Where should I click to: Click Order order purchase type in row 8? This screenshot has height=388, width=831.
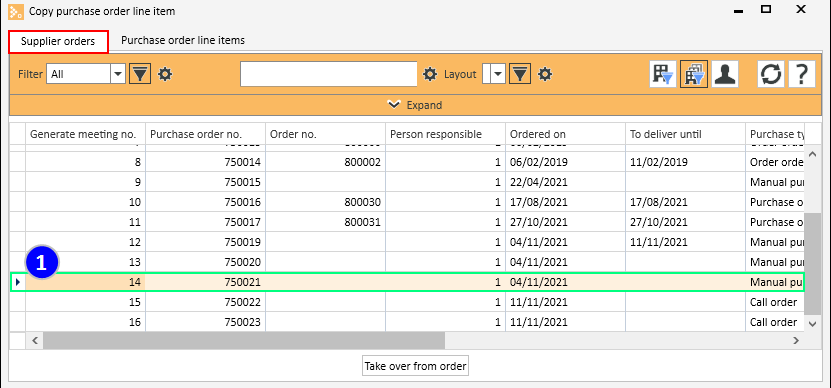[x=775, y=162]
